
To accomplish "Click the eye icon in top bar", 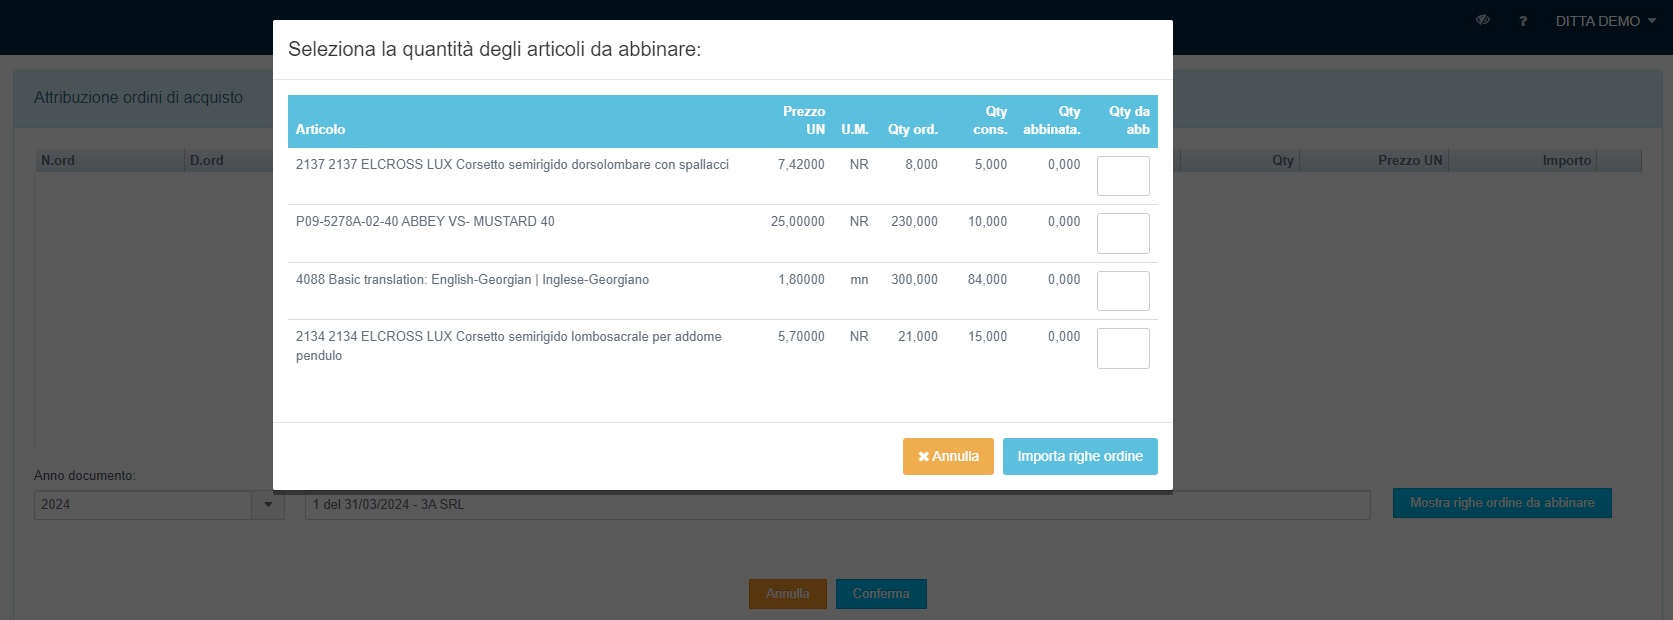I will [1482, 20].
